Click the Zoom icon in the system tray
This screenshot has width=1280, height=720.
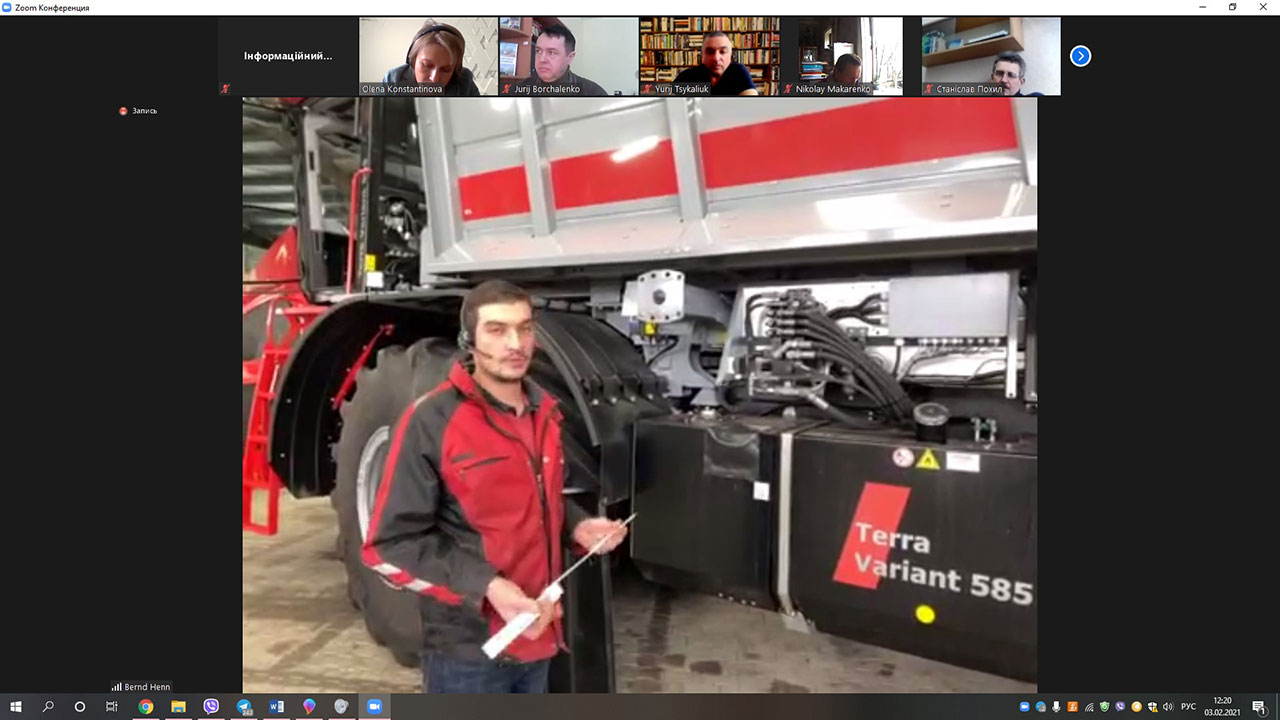[1026, 707]
